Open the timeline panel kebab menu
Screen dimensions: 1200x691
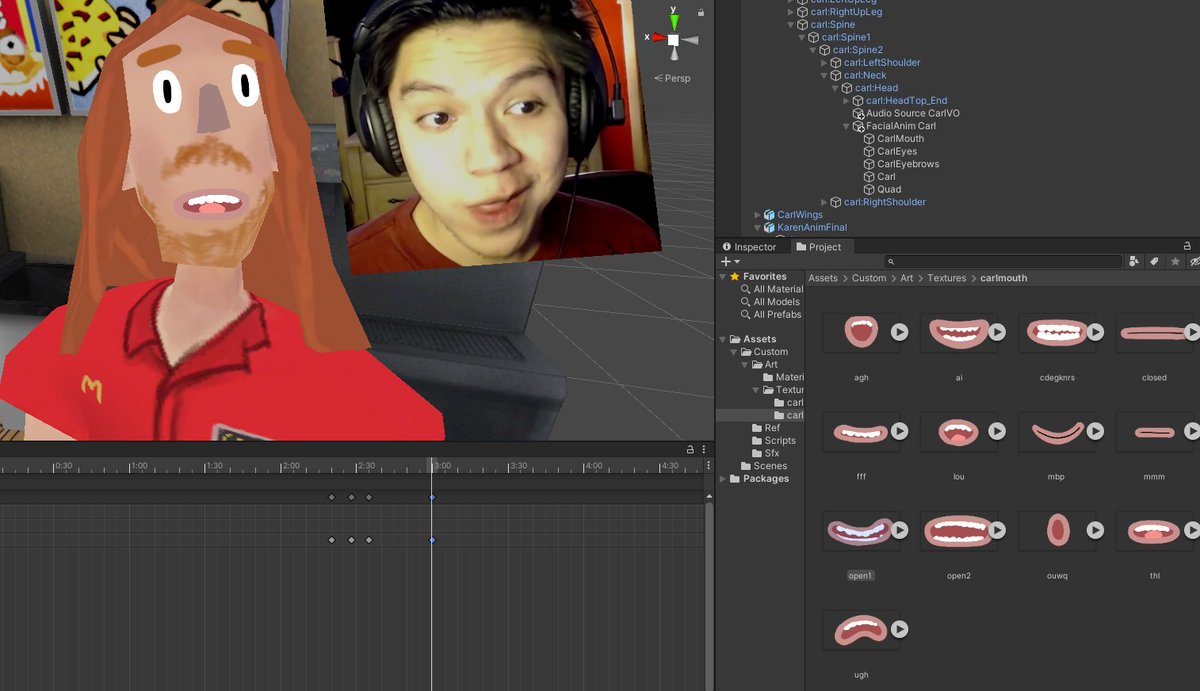pos(704,450)
